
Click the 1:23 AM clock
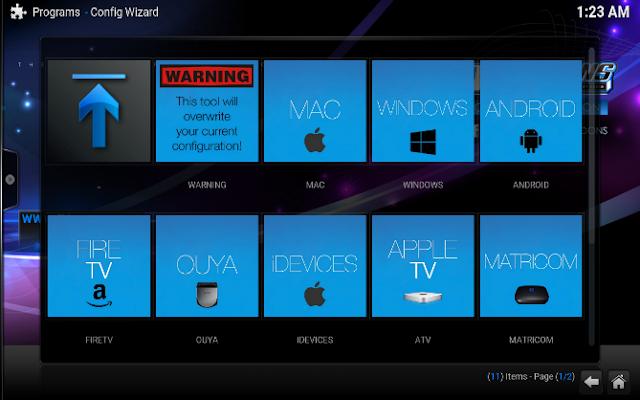[603, 12]
